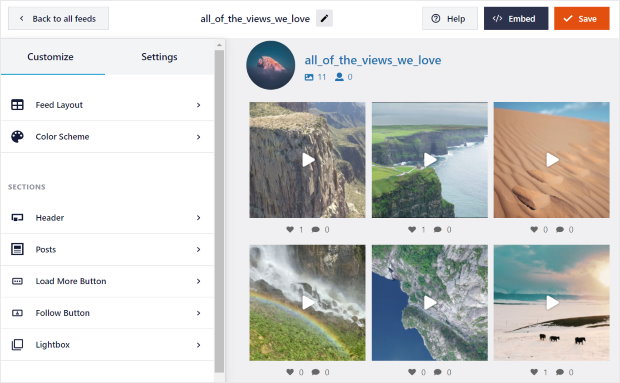The image size is (620, 383).
Task: Click the Header section icon
Action: click(x=17, y=218)
